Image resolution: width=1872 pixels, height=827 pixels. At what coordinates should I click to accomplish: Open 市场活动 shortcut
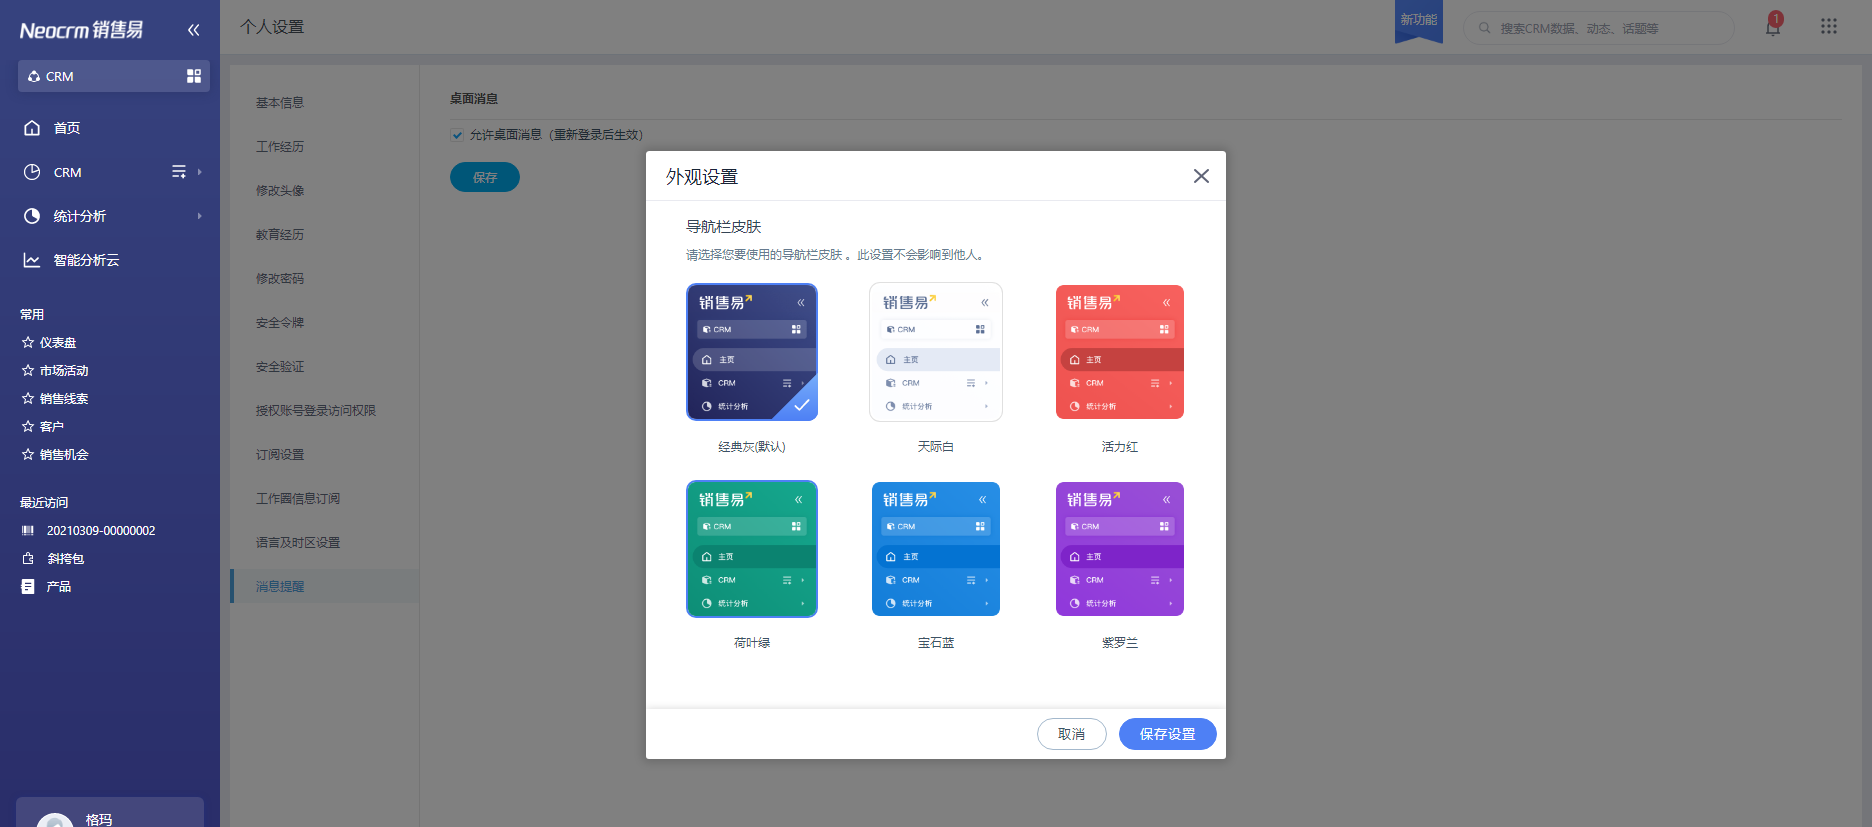point(64,370)
